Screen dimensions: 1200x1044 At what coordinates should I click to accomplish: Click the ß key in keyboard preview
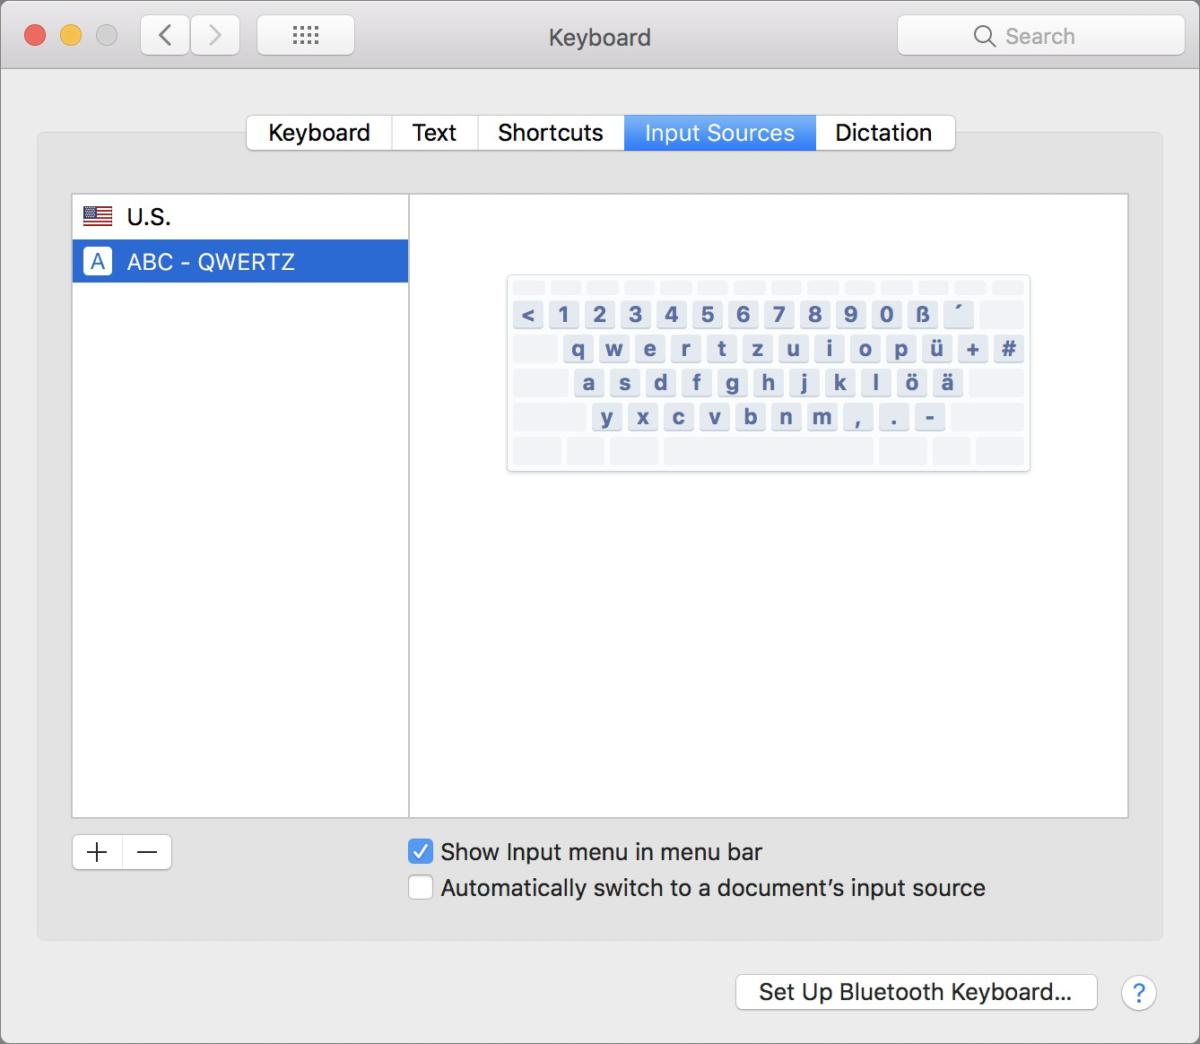(922, 315)
